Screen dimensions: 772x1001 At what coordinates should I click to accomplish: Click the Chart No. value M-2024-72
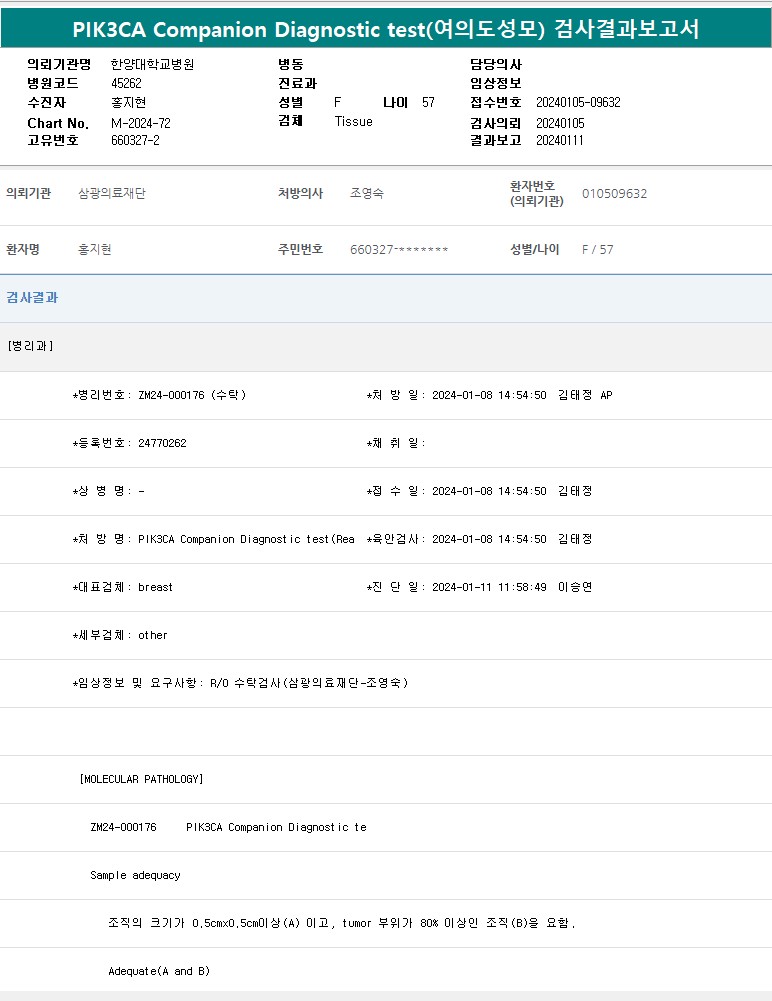[x=141, y=122]
